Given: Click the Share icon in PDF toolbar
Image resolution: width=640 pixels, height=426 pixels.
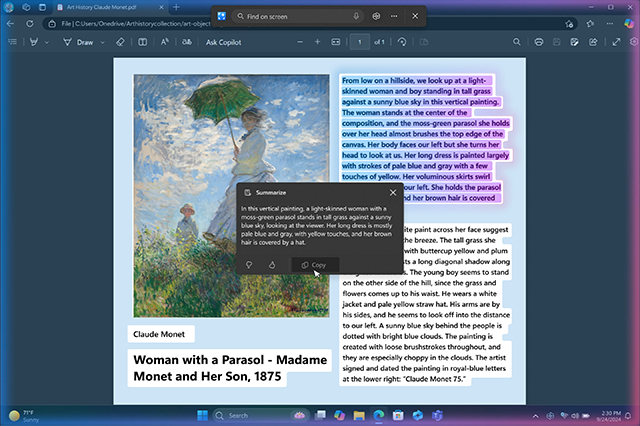Looking at the screenshot, I should click(x=593, y=42).
